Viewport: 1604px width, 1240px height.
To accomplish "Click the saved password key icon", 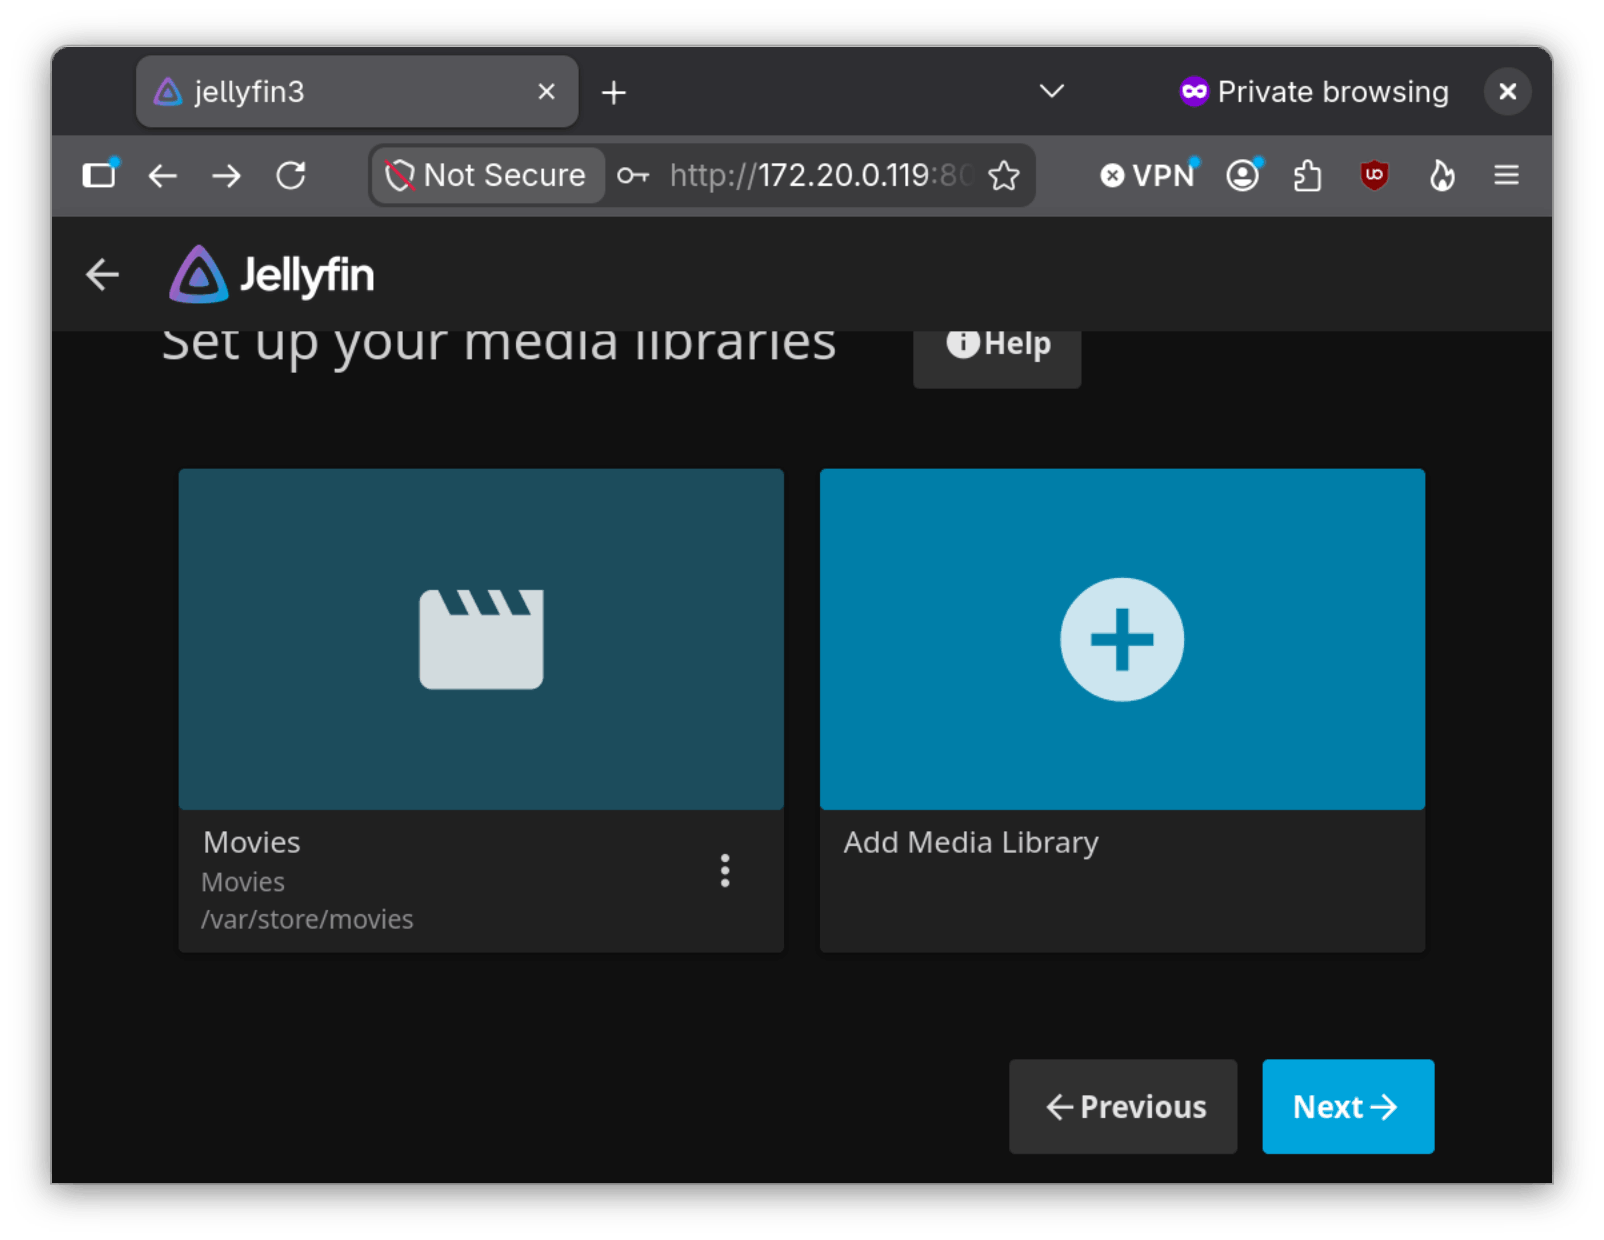I will [x=633, y=176].
